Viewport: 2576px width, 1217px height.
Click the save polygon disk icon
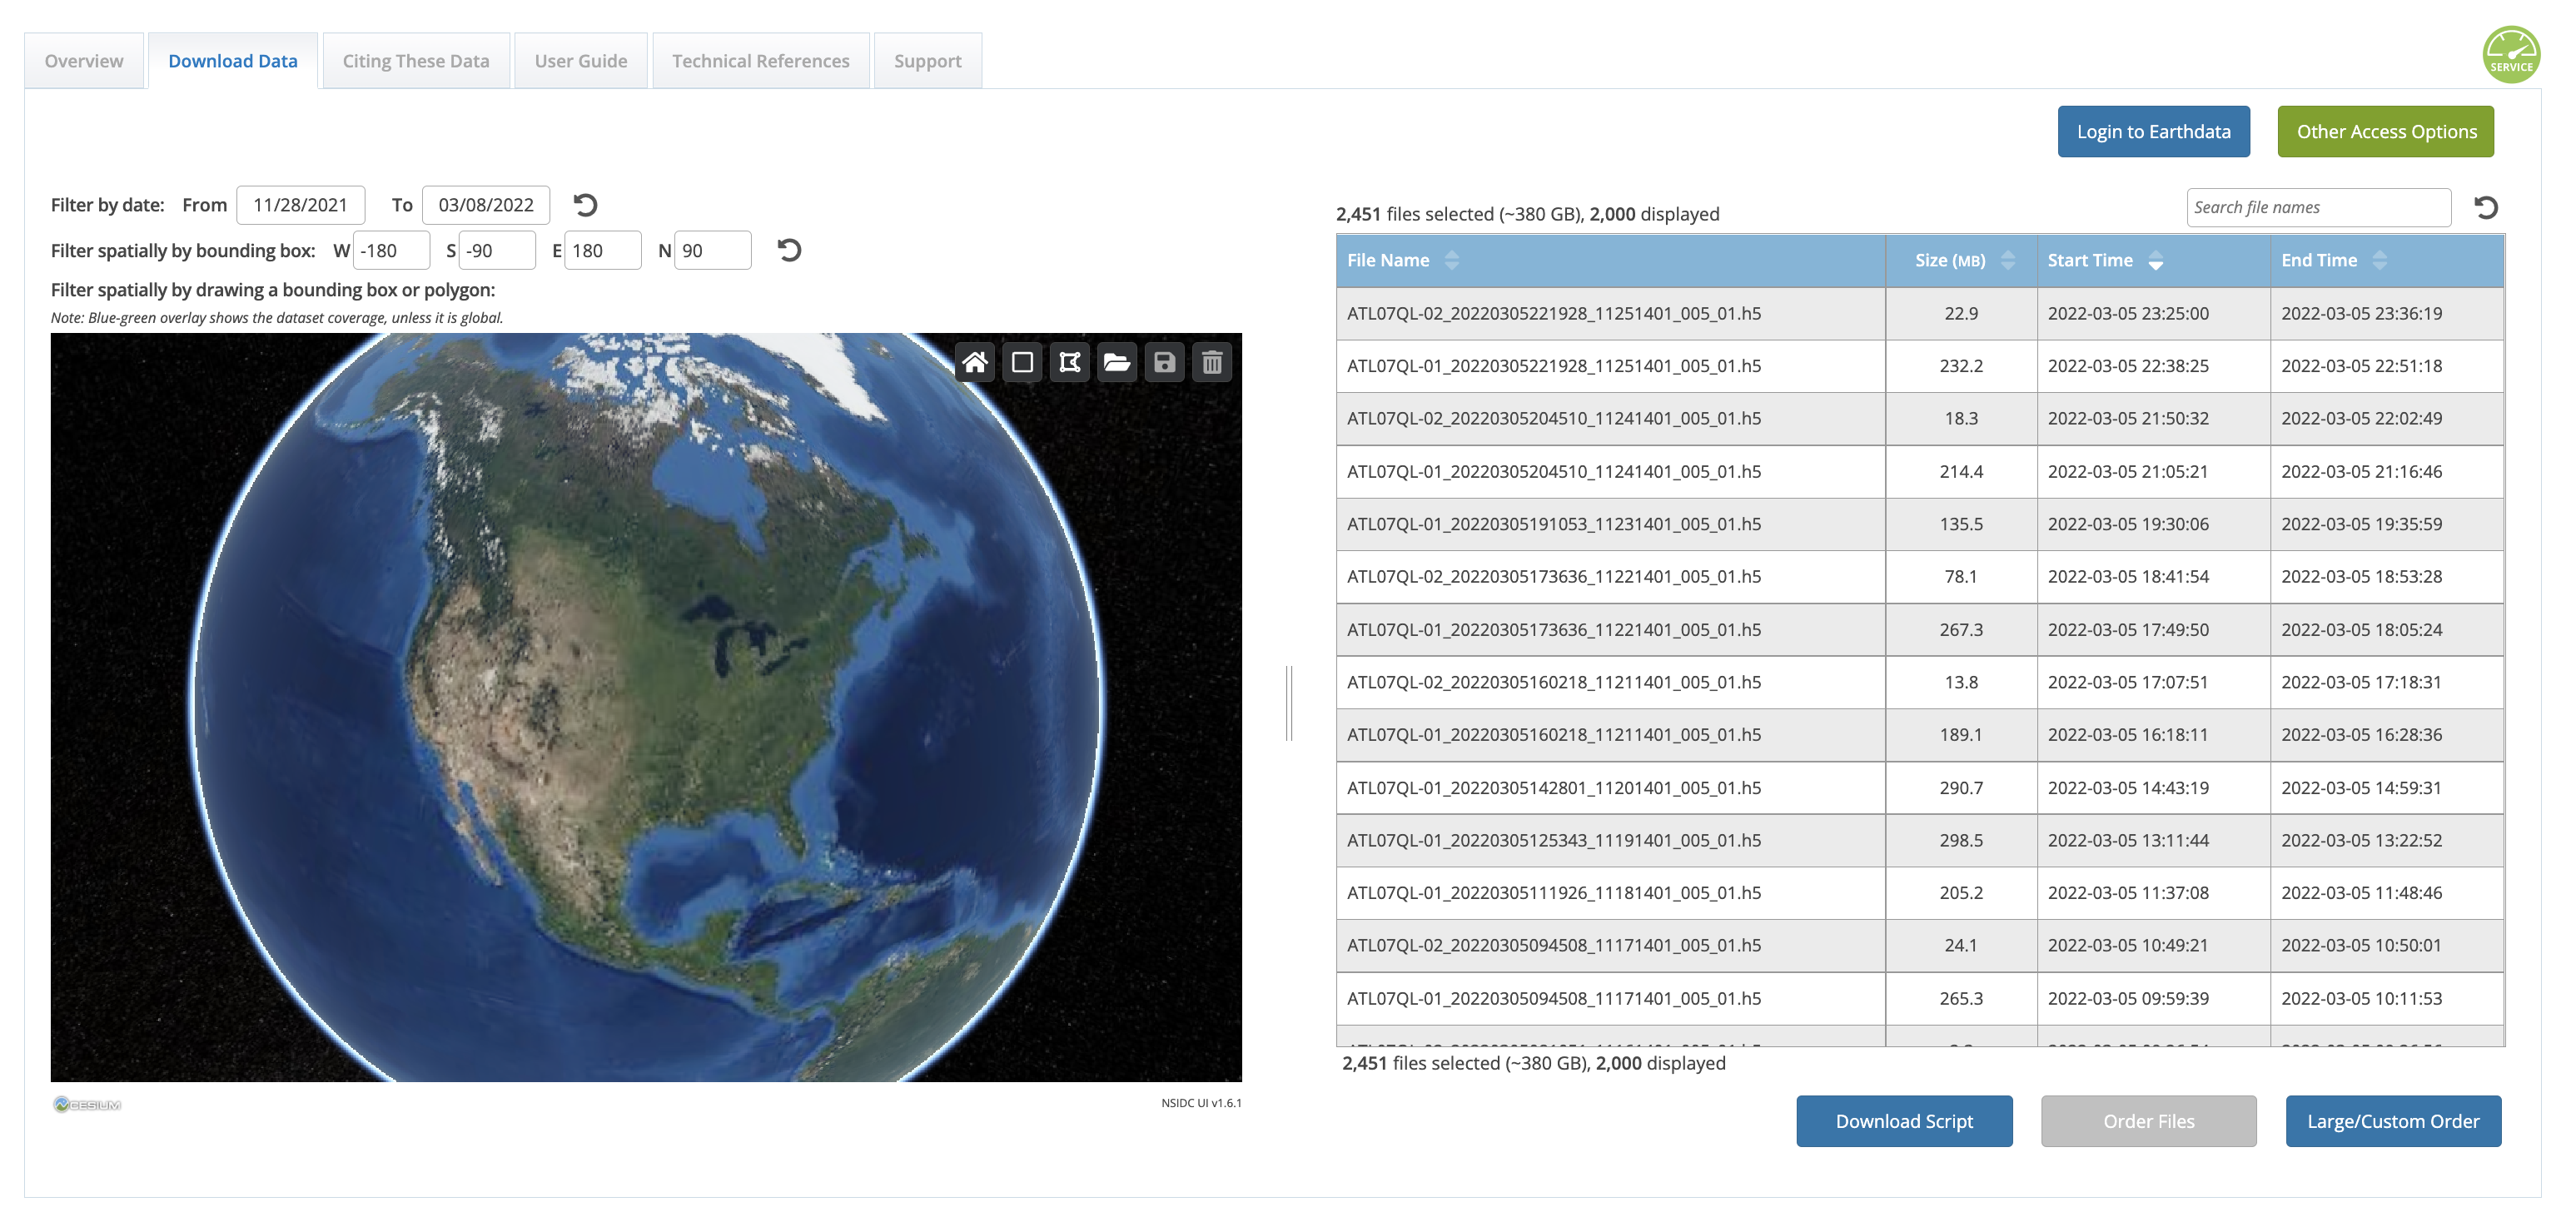(1164, 362)
